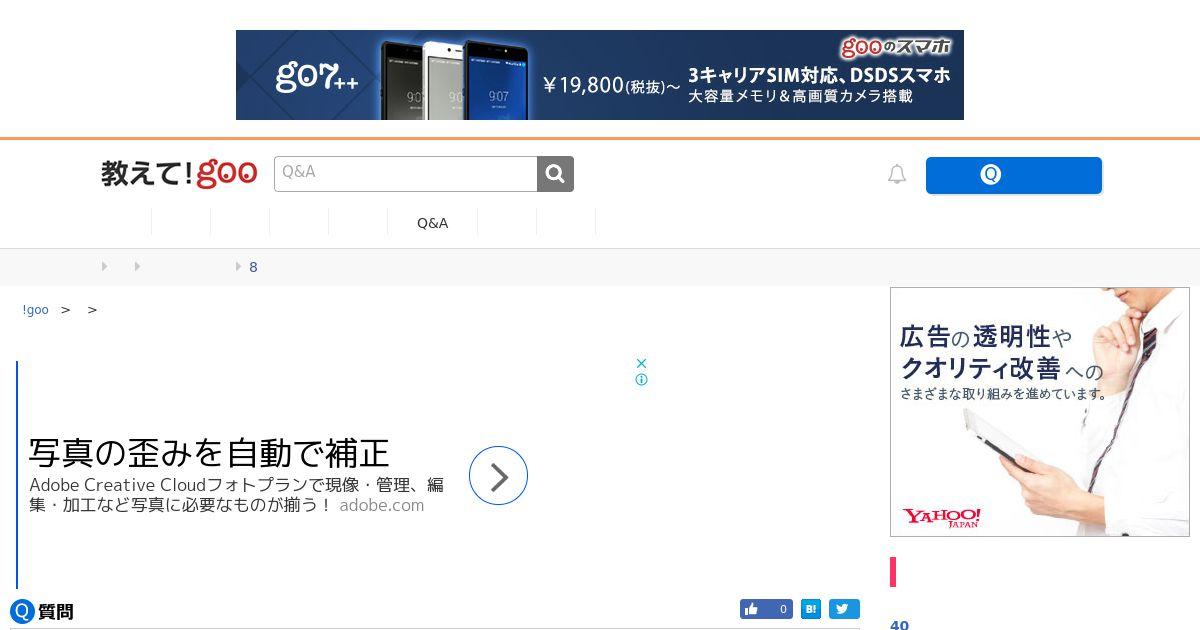Click the Q icon beside 質問 heading
Screen dimensions: 1200x630
[22, 611]
